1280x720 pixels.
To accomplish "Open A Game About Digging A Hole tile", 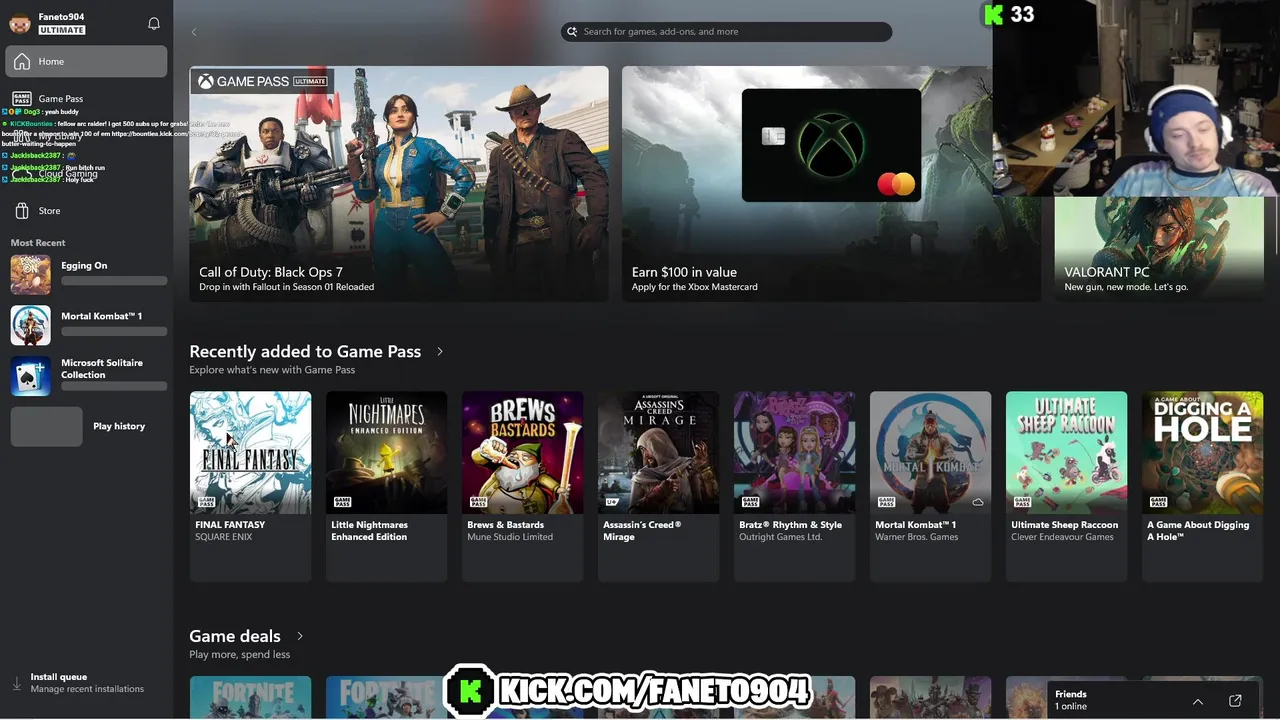I will pos(1202,486).
